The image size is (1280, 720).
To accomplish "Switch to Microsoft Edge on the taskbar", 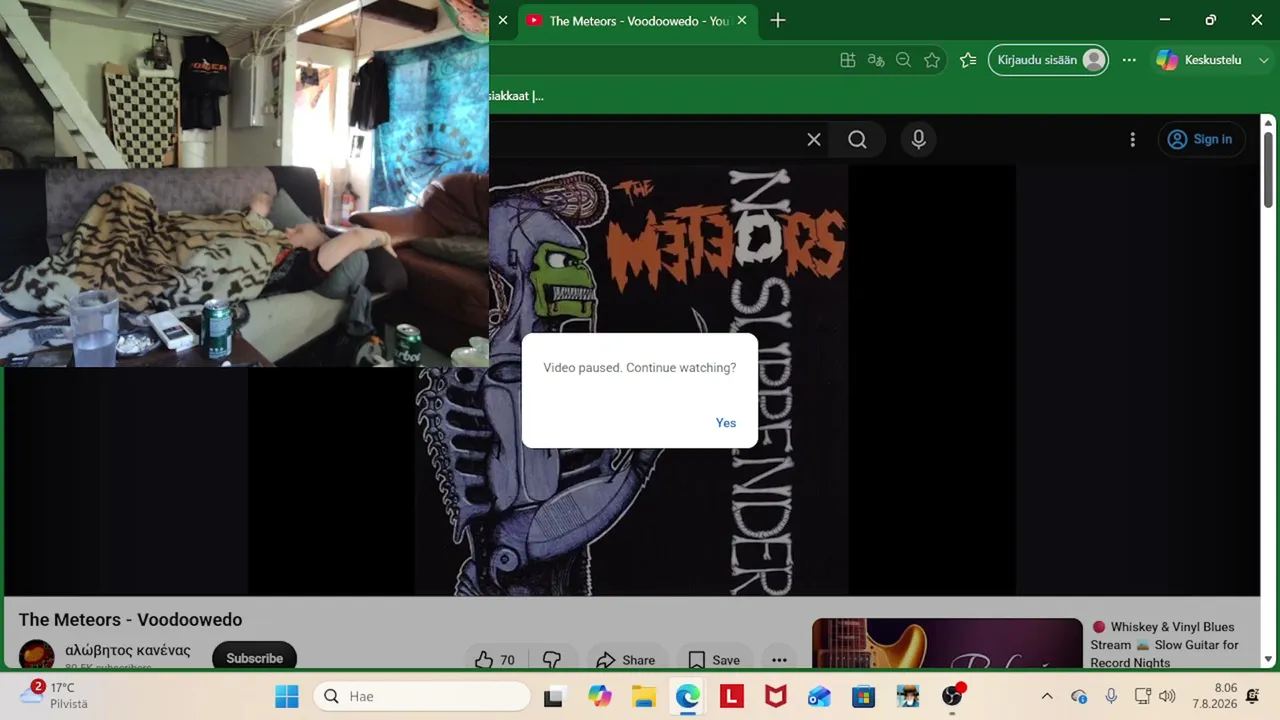I will [688, 696].
